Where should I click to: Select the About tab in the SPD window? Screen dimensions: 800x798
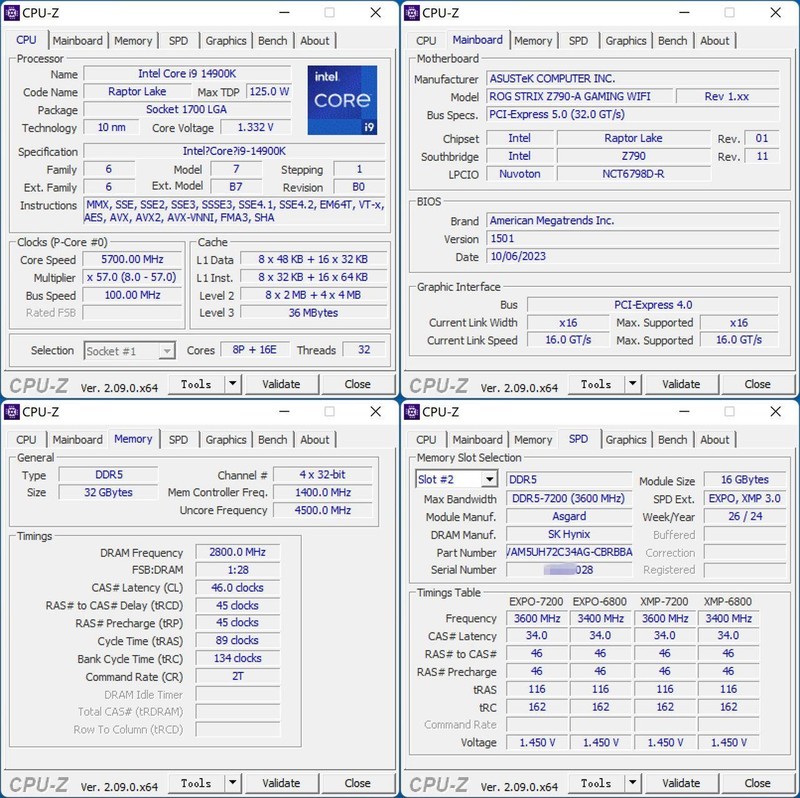click(x=716, y=439)
